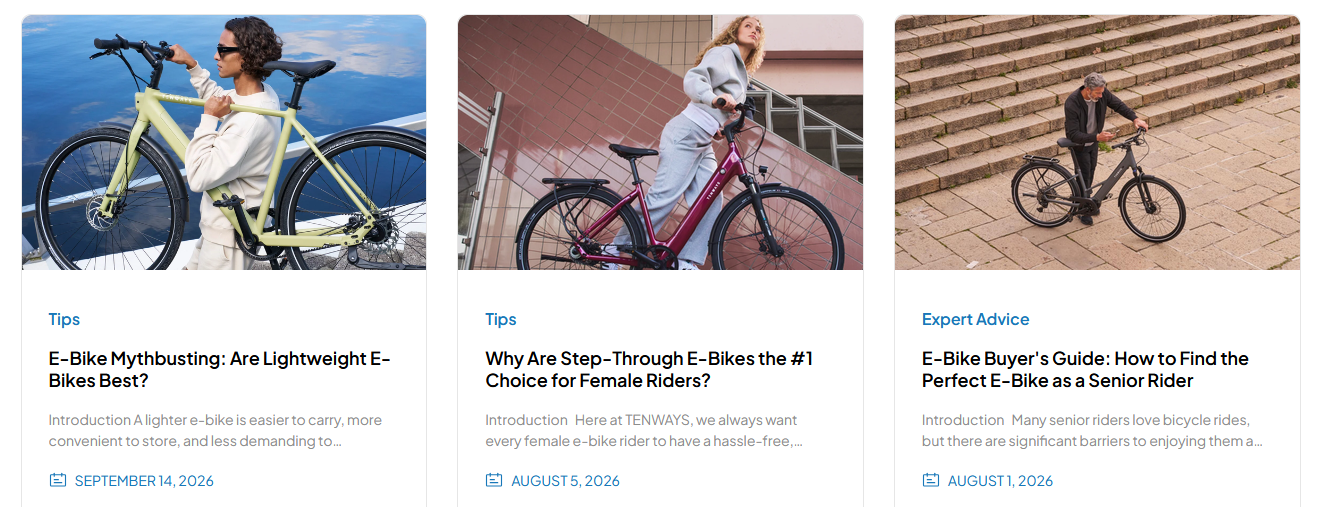This screenshot has width=1325, height=525.
Task: Open article E-Bike Mythbusting: Are Lightweight E-Bikes Best?
Action: tap(219, 369)
